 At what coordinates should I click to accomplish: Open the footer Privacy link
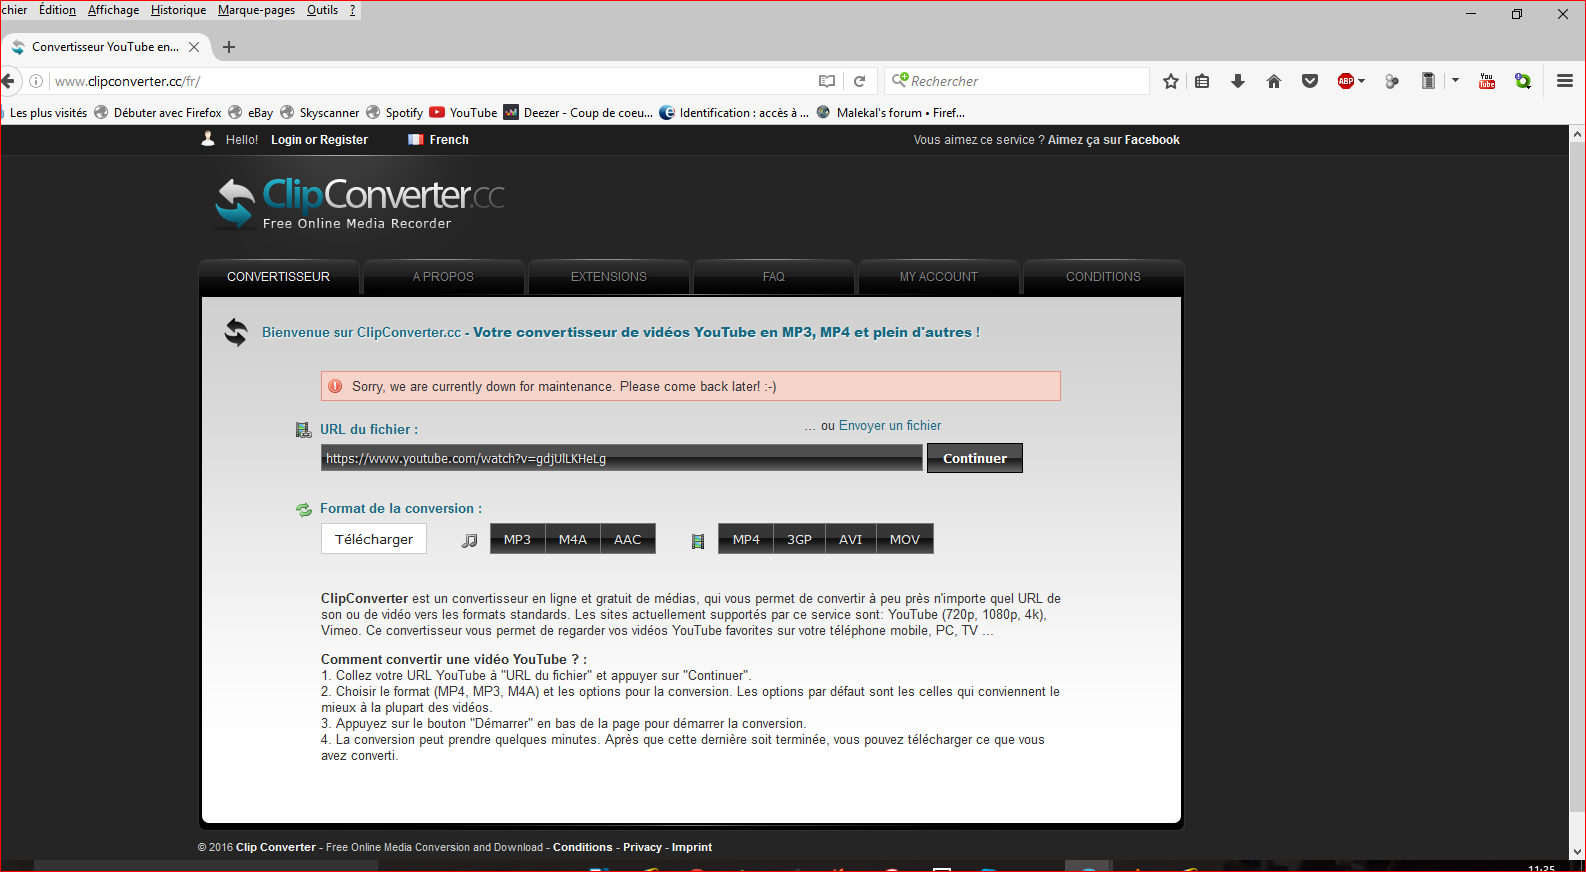point(642,847)
